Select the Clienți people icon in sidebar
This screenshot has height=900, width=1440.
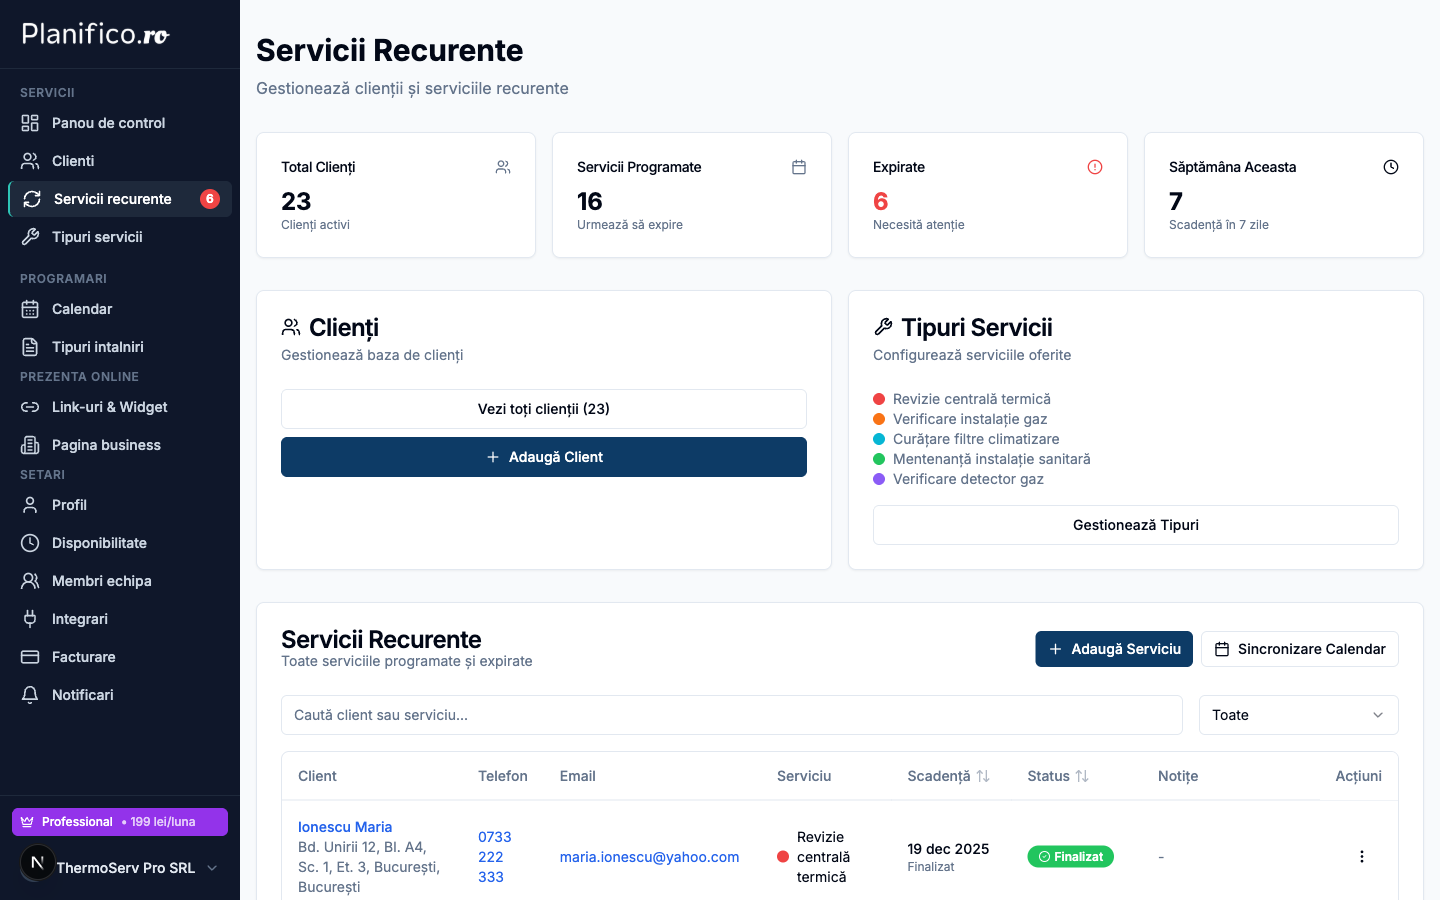click(32, 160)
